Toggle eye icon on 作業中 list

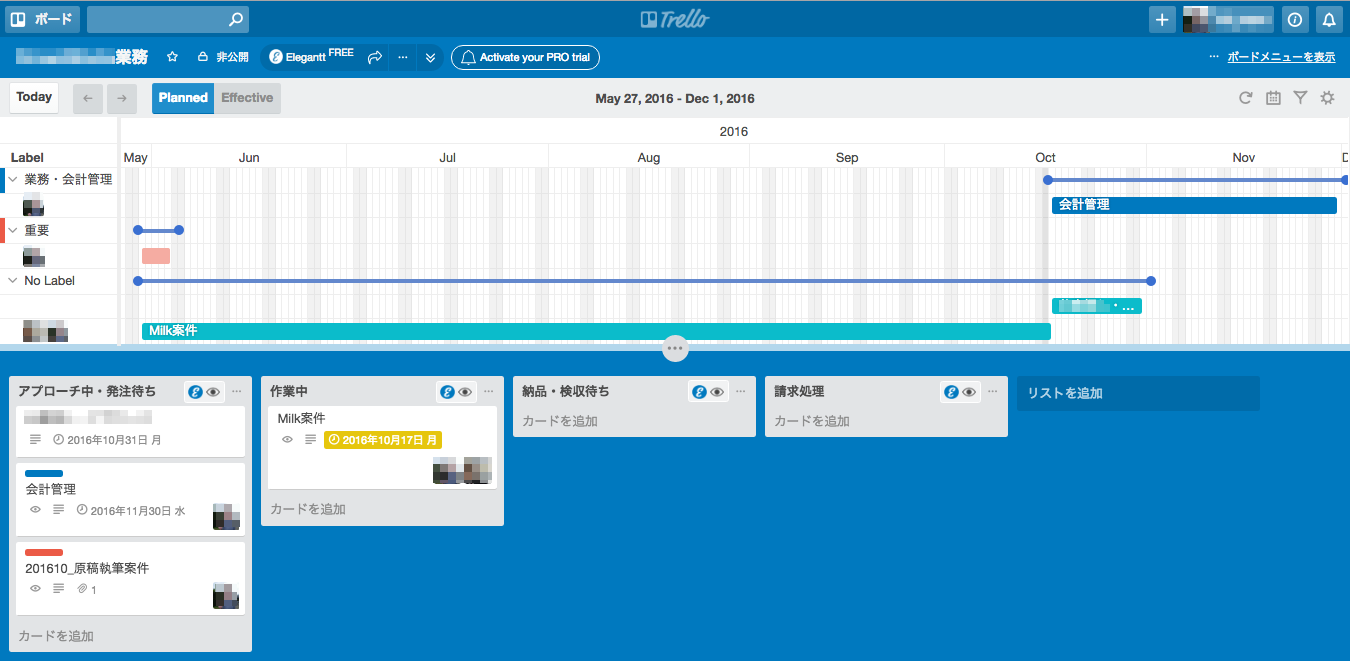coord(465,392)
